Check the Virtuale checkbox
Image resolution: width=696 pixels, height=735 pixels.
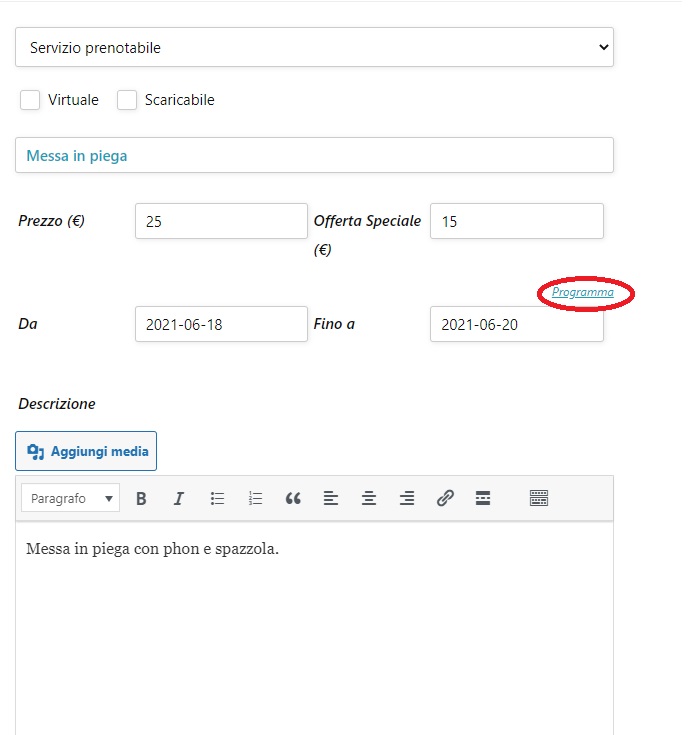[30, 100]
